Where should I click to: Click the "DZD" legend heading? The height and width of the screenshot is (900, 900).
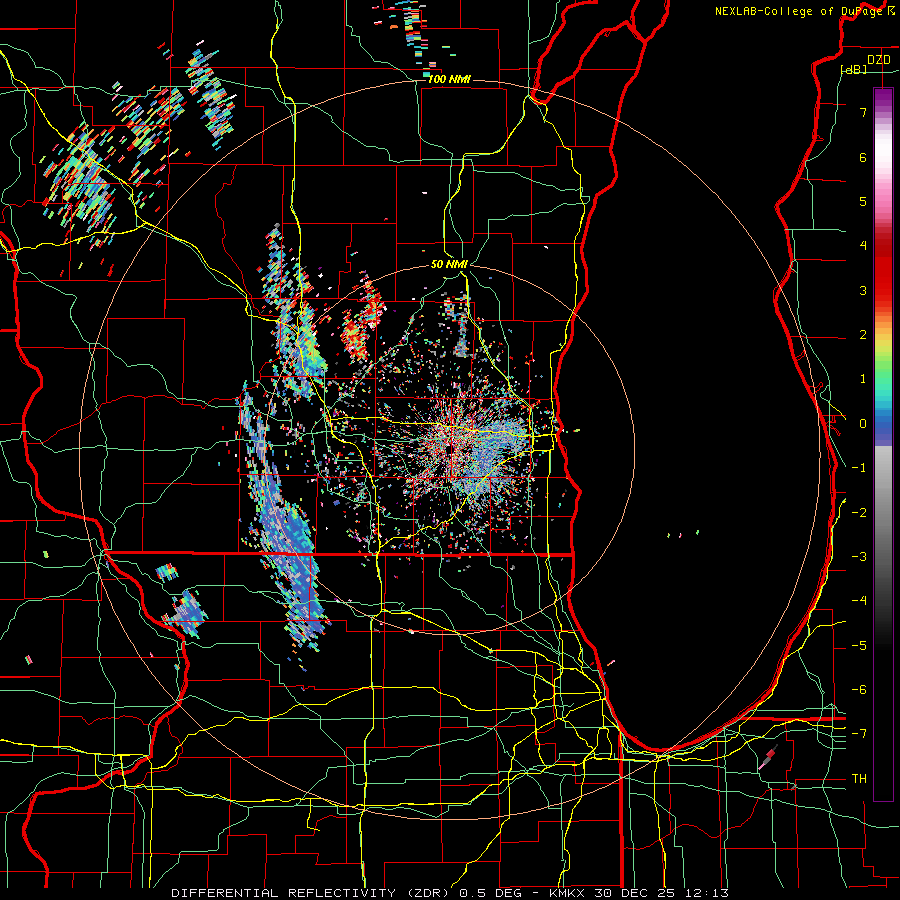coord(879,59)
